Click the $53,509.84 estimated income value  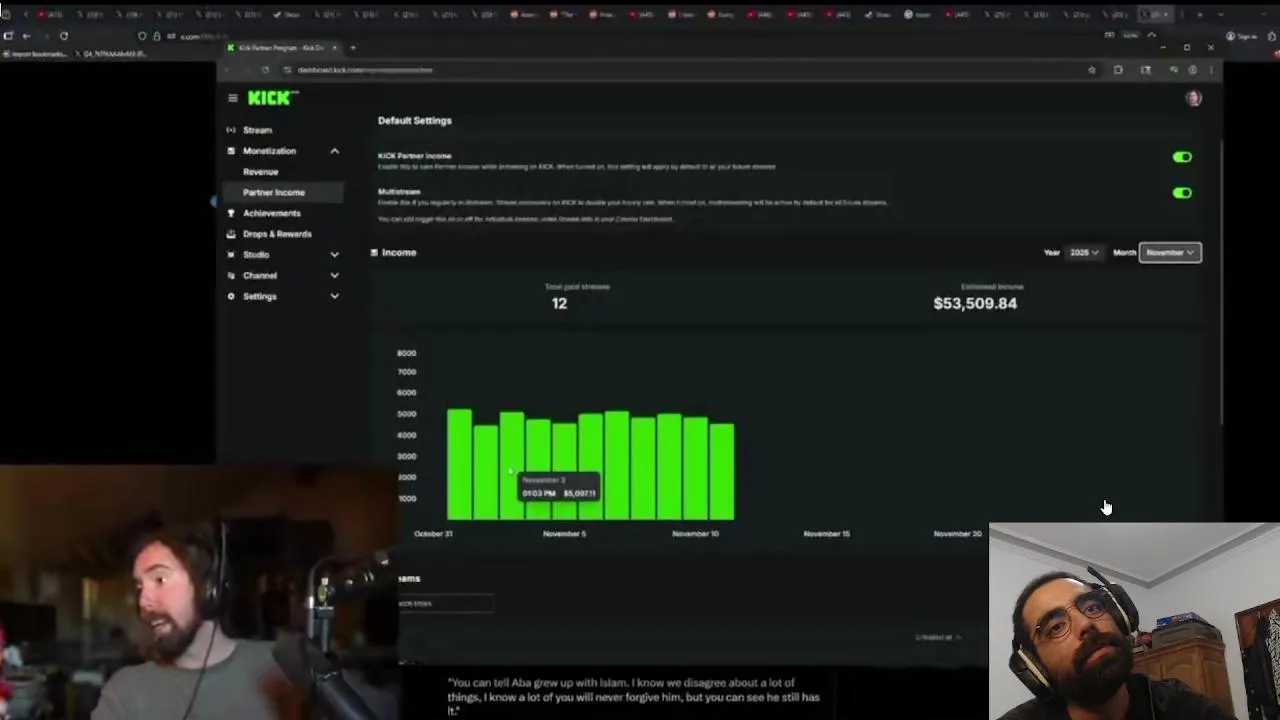point(975,303)
